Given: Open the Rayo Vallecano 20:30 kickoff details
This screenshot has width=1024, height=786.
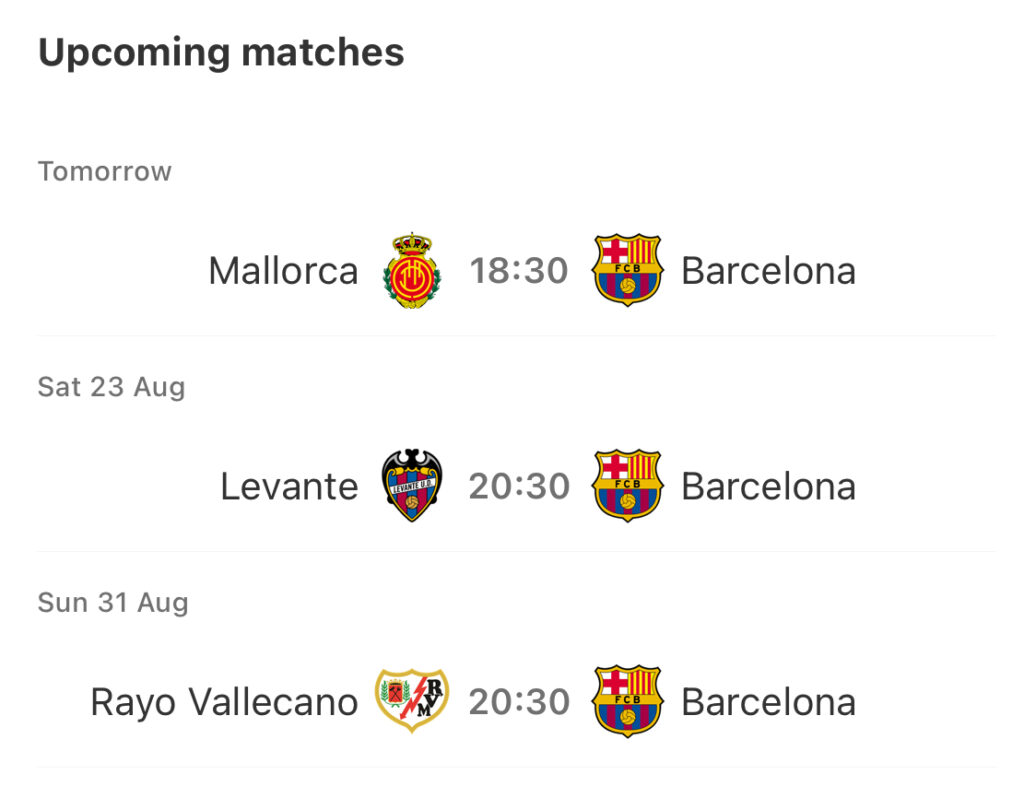Looking at the screenshot, I should (519, 702).
